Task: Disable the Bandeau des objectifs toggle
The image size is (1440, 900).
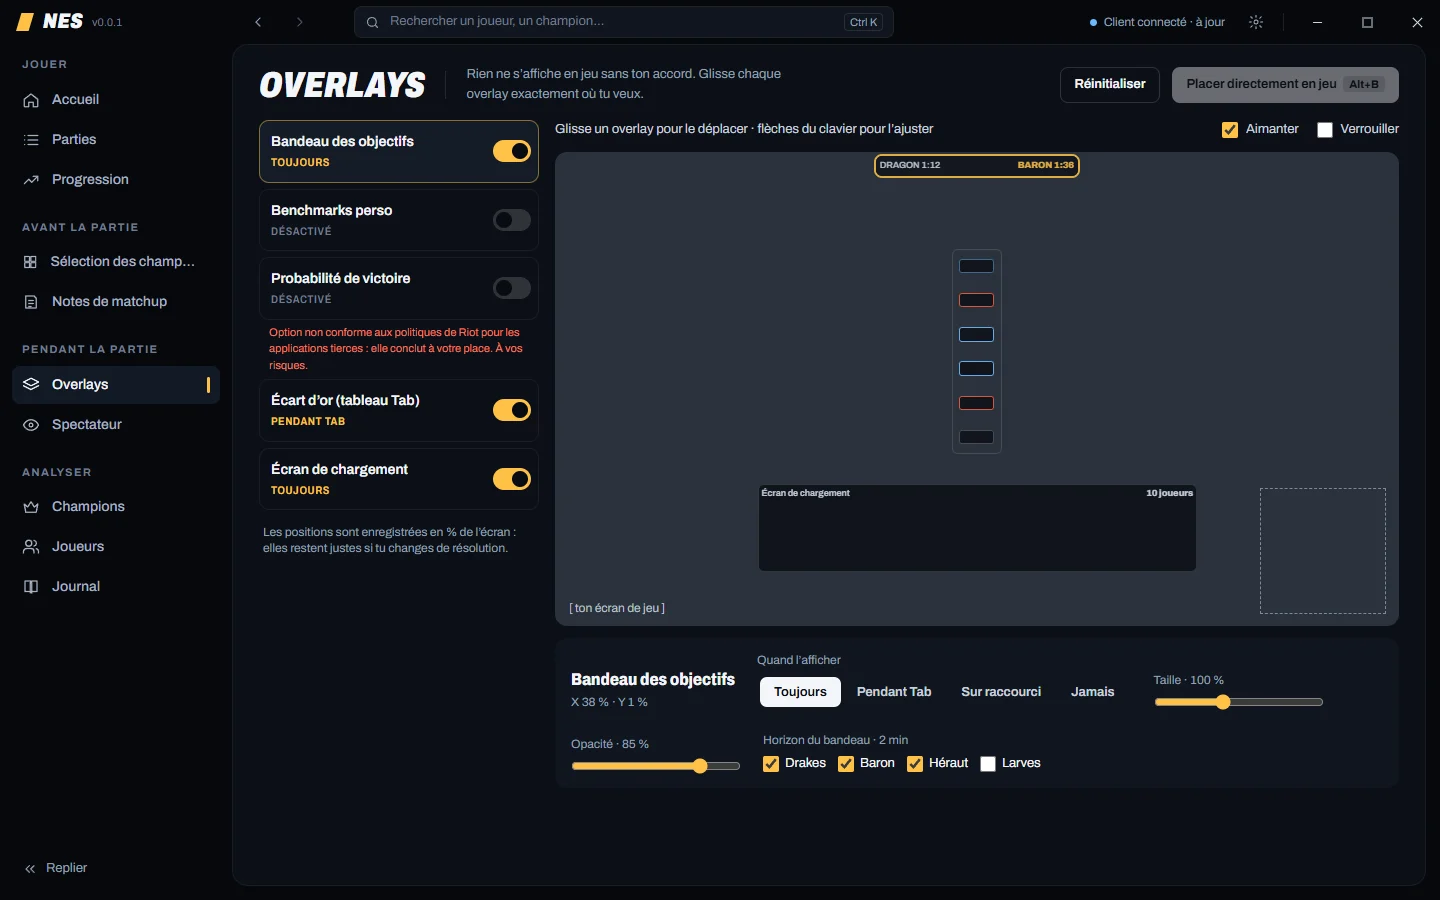Action: coord(512,151)
